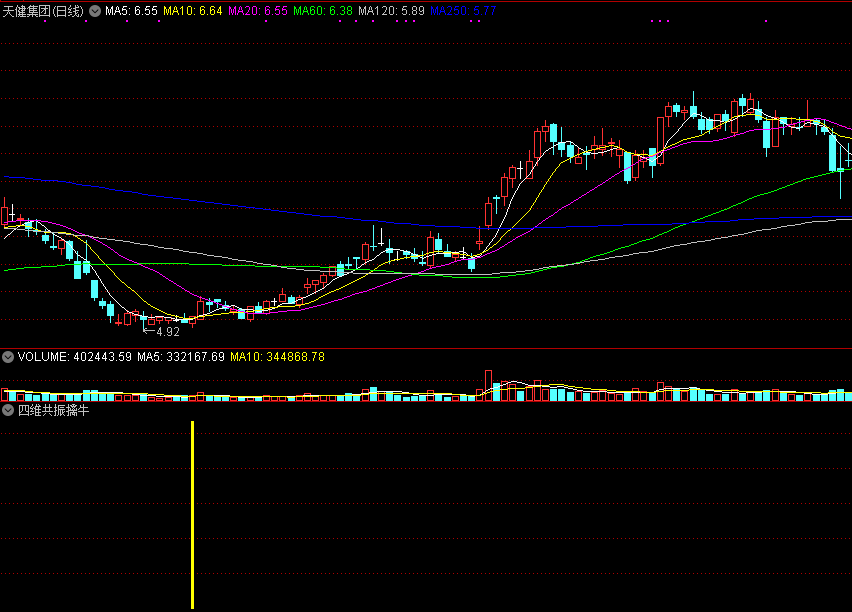Click the blue MA250: 5.77 label

pos(463,11)
